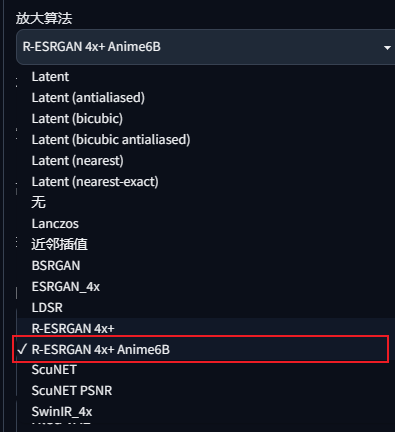Choose ScuNET PSNR from the list
The width and height of the screenshot is (395, 432).
(206, 391)
